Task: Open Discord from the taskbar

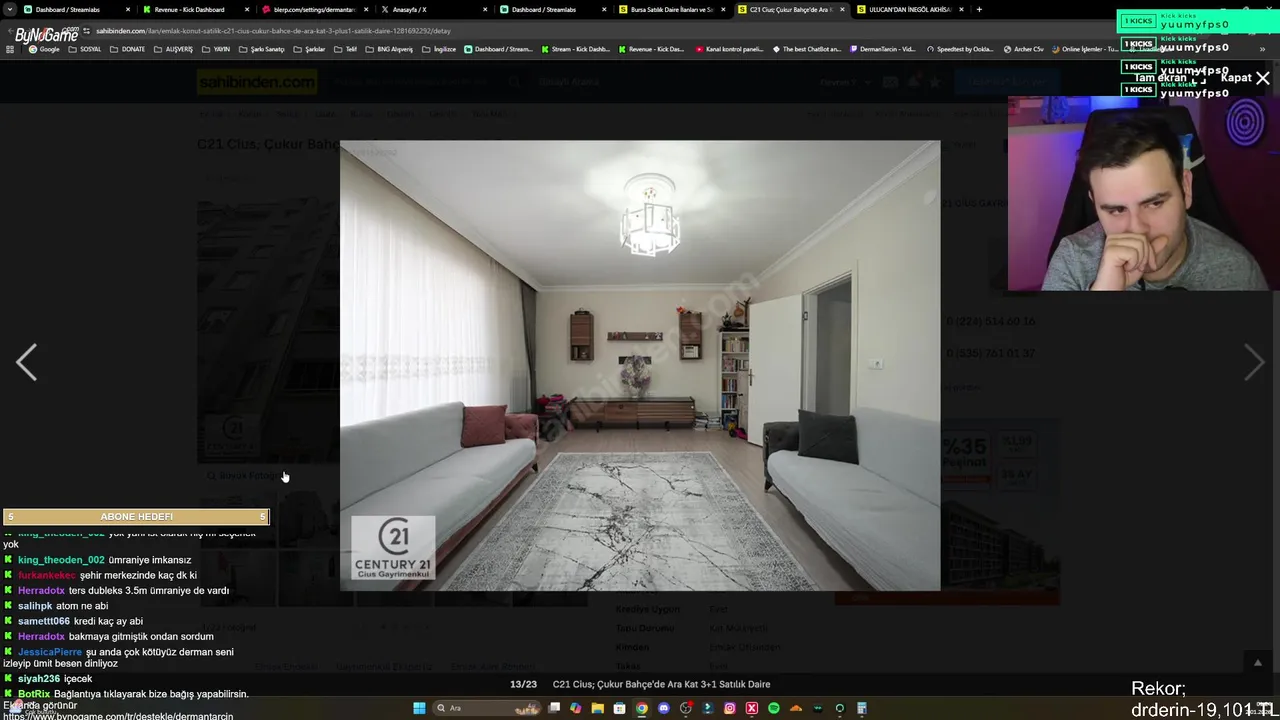Action: pos(663,708)
